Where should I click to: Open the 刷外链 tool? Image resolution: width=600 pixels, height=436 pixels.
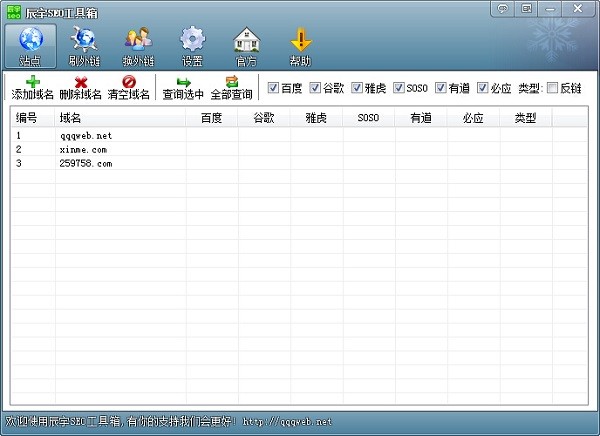[84, 46]
